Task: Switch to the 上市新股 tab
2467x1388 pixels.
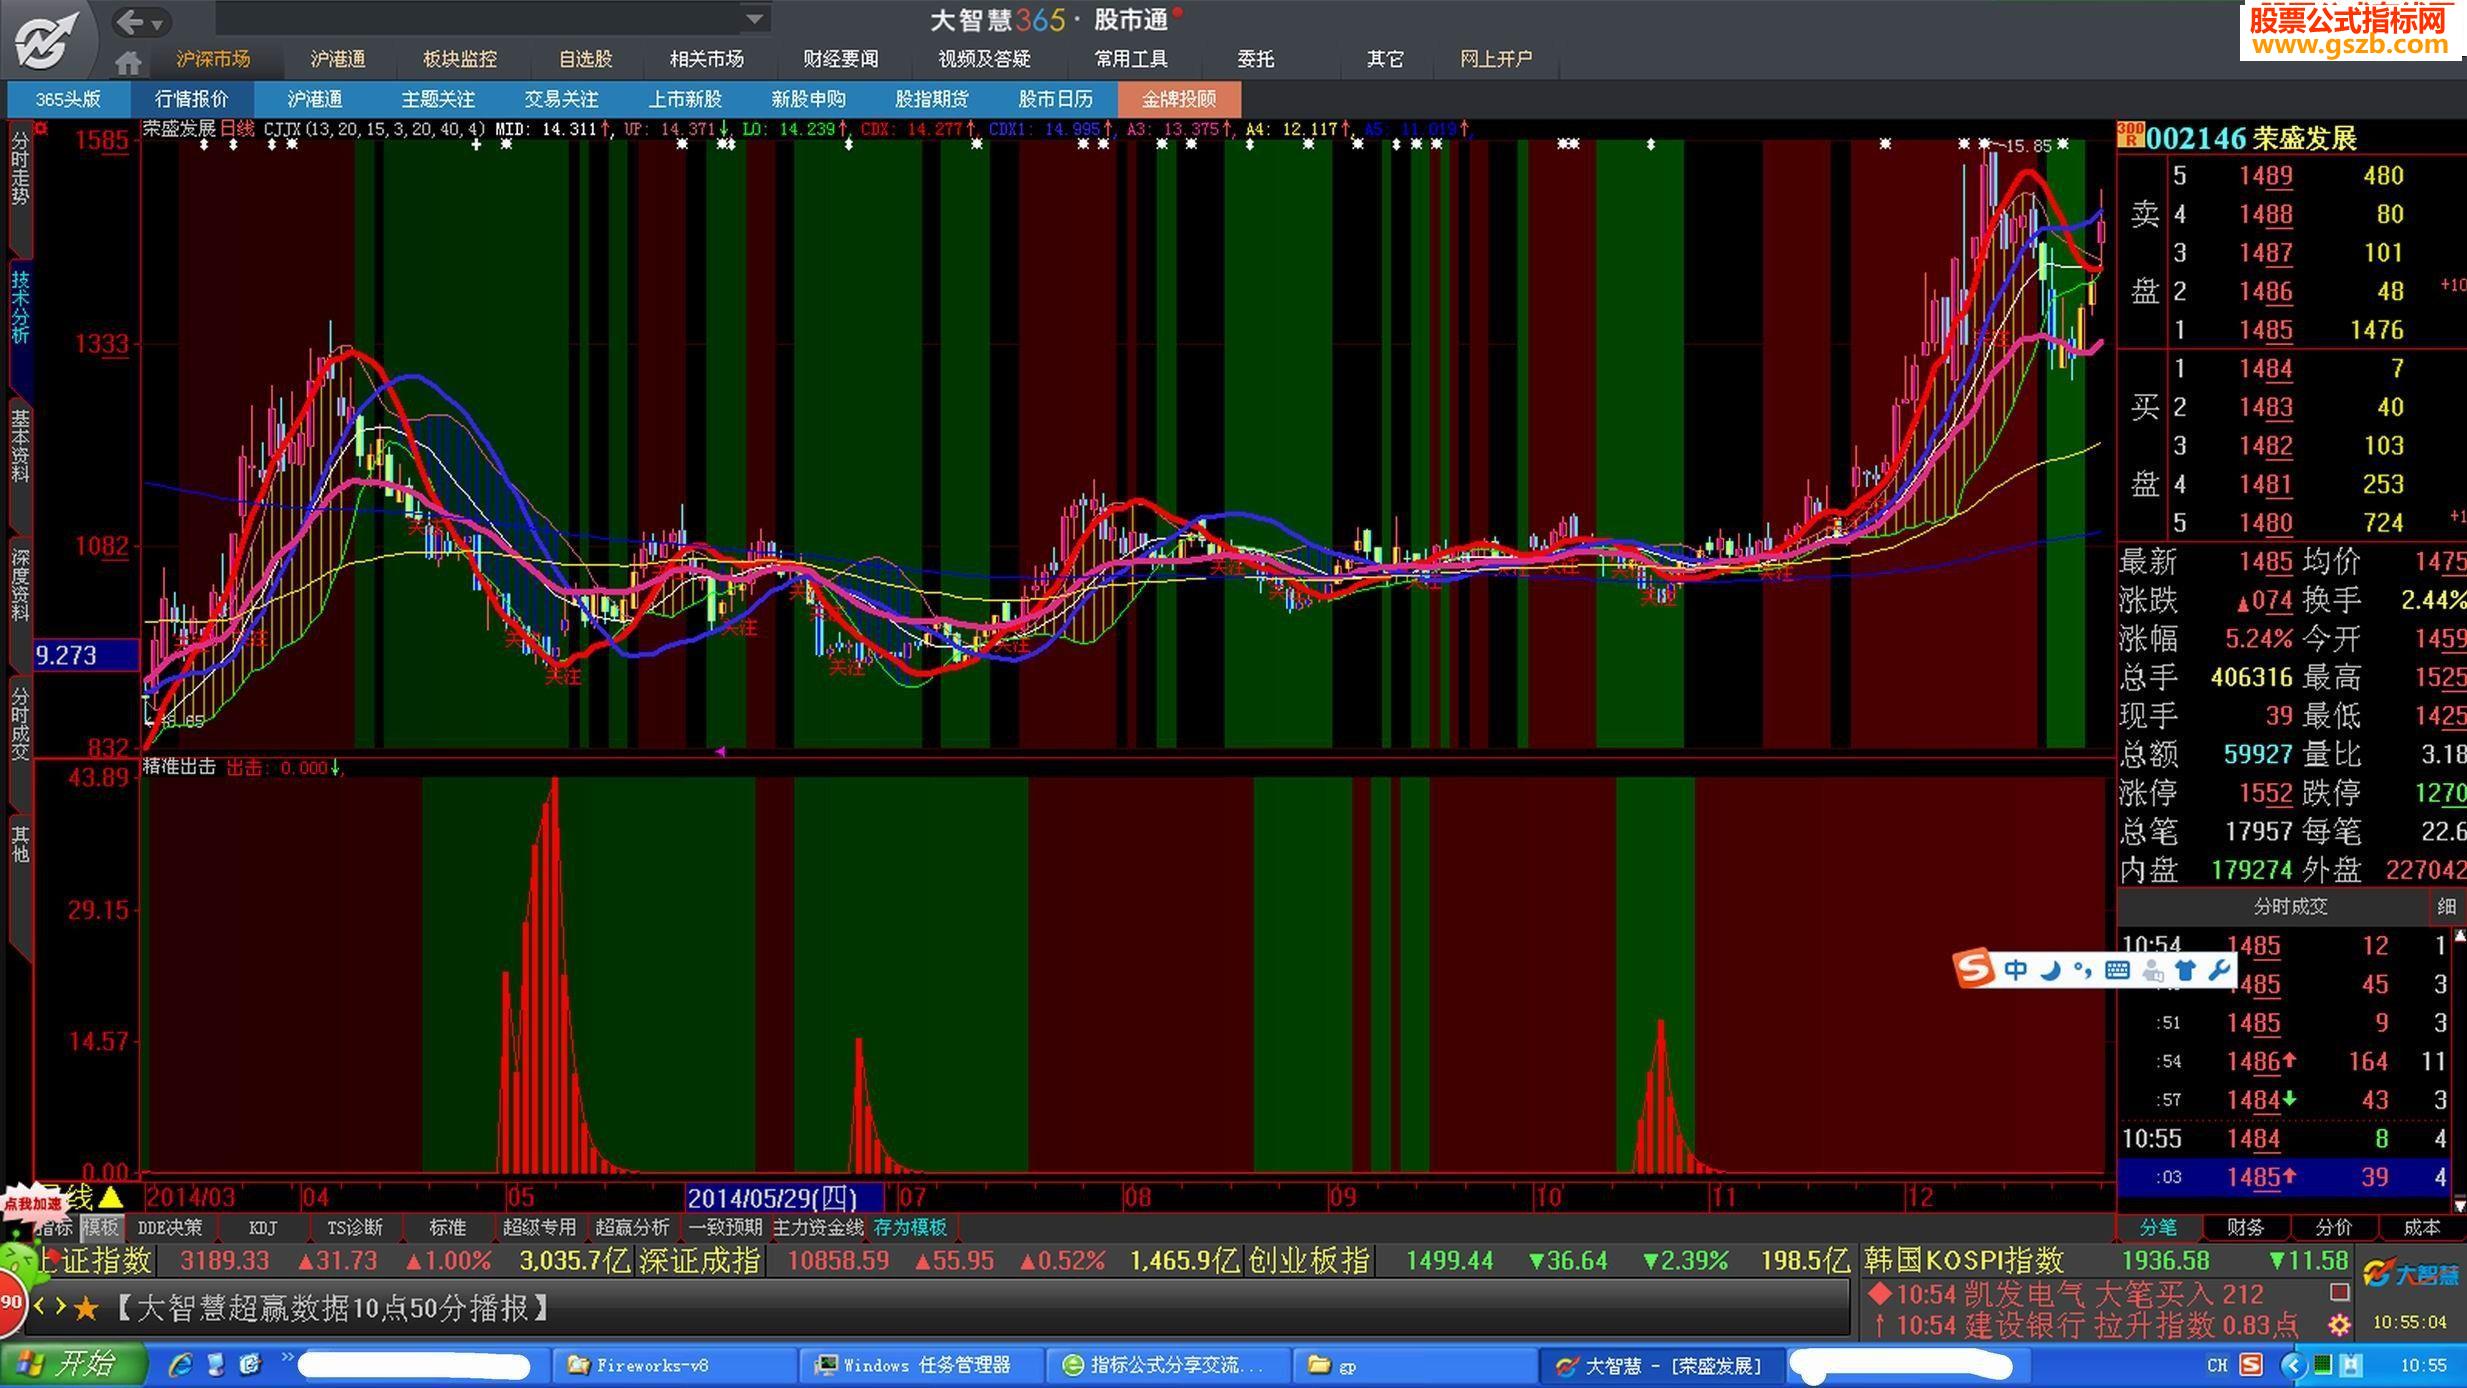Action: [x=685, y=99]
